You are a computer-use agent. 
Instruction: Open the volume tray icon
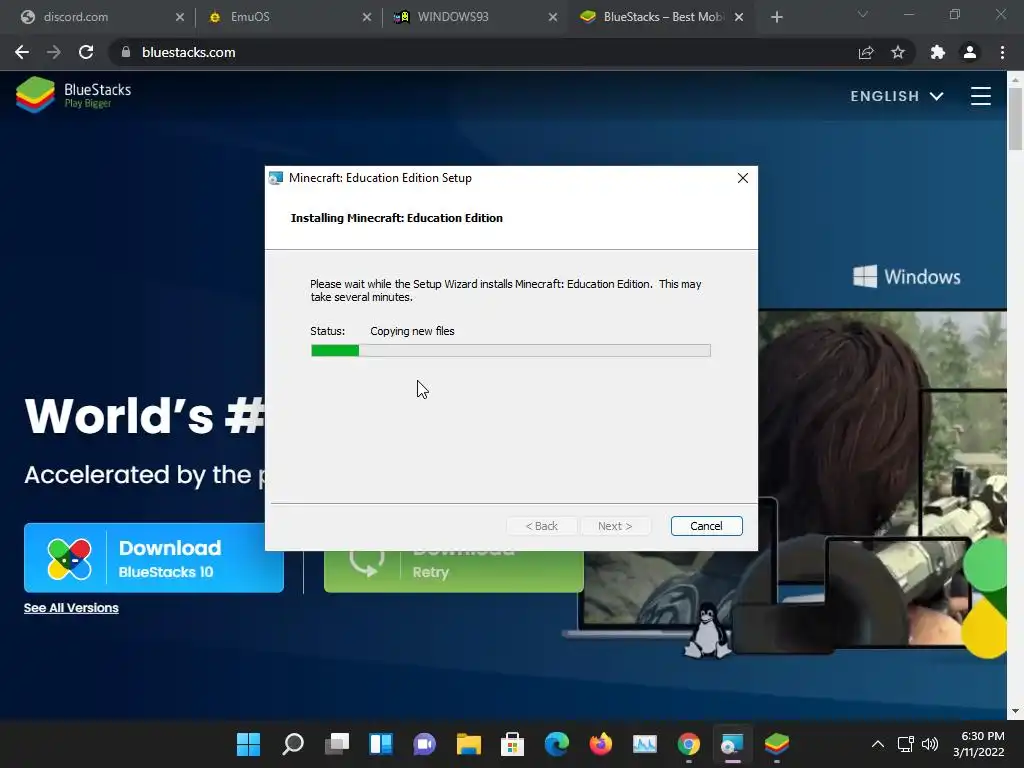[929, 744]
